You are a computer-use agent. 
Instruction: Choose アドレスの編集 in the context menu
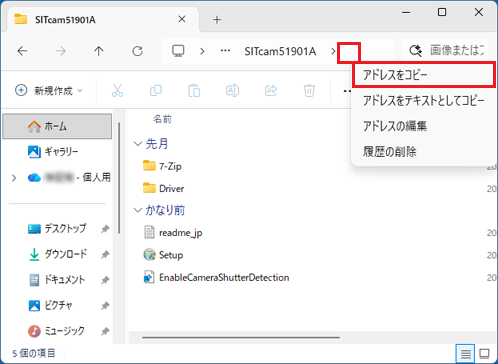coord(423,126)
